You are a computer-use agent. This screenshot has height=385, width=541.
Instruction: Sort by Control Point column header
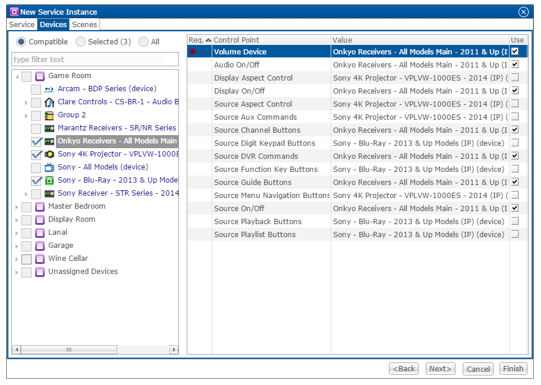point(271,40)
